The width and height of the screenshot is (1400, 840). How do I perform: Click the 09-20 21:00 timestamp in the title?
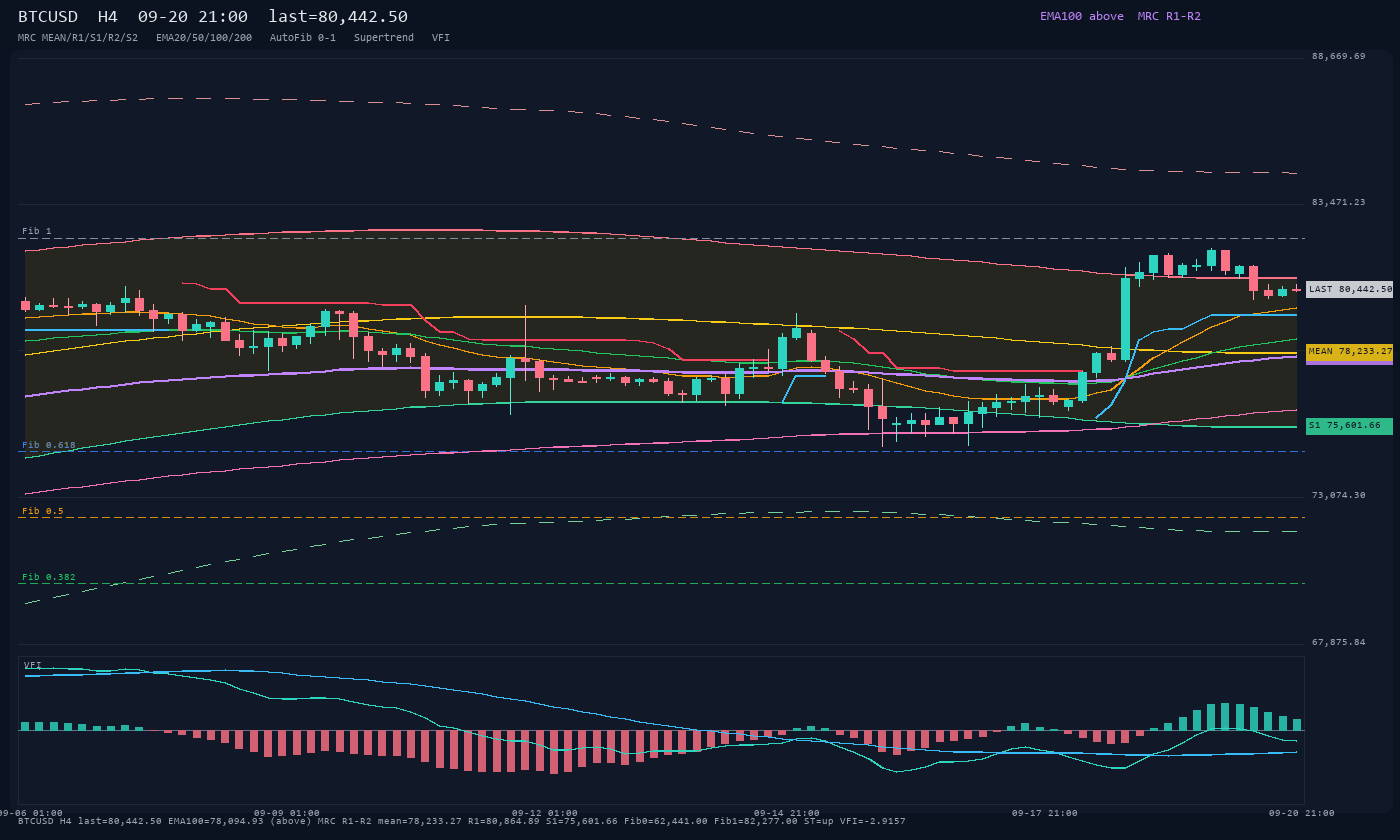tap(193, 16)
